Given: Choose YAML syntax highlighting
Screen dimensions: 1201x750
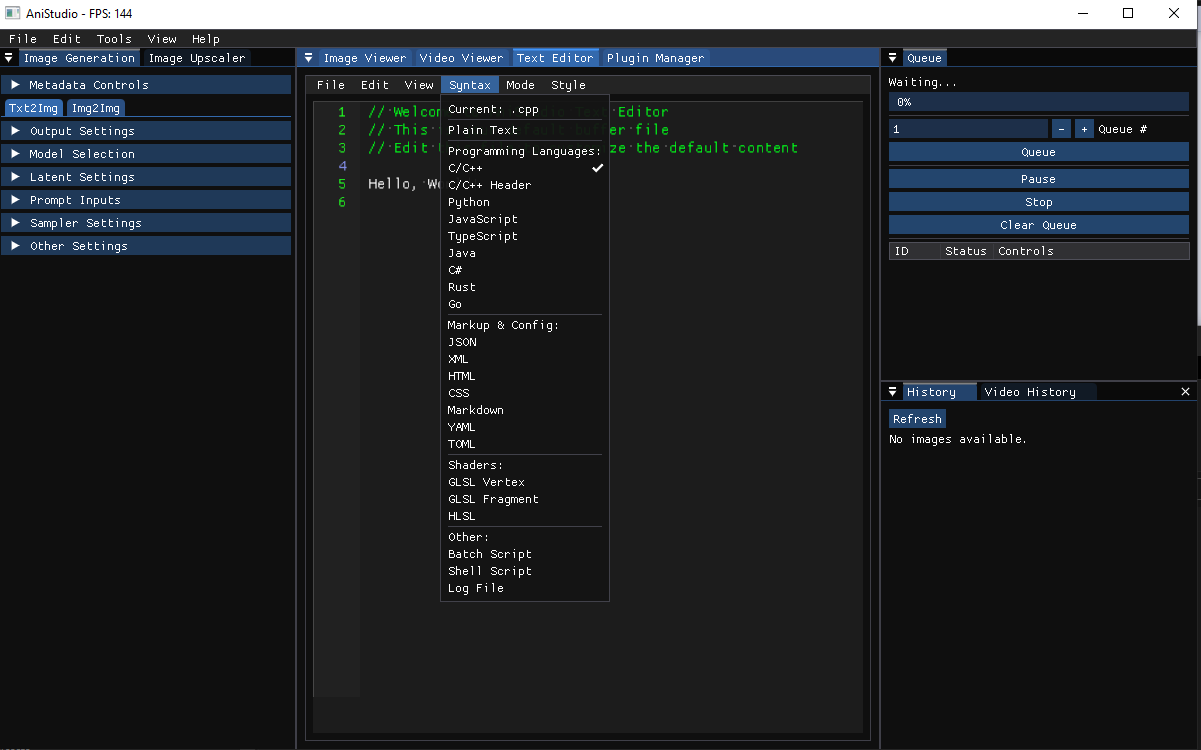Looking at the screenshot, I should click(525, 427).
